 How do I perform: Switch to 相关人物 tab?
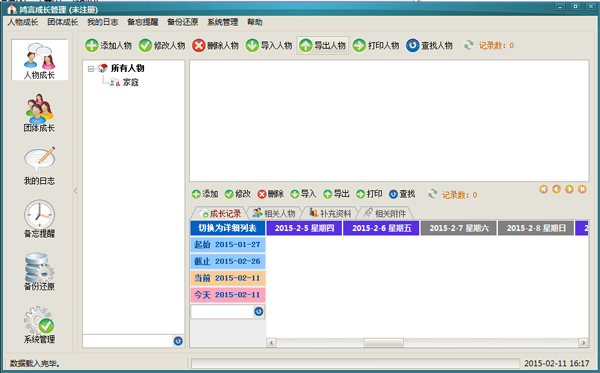tap(274, 213)
